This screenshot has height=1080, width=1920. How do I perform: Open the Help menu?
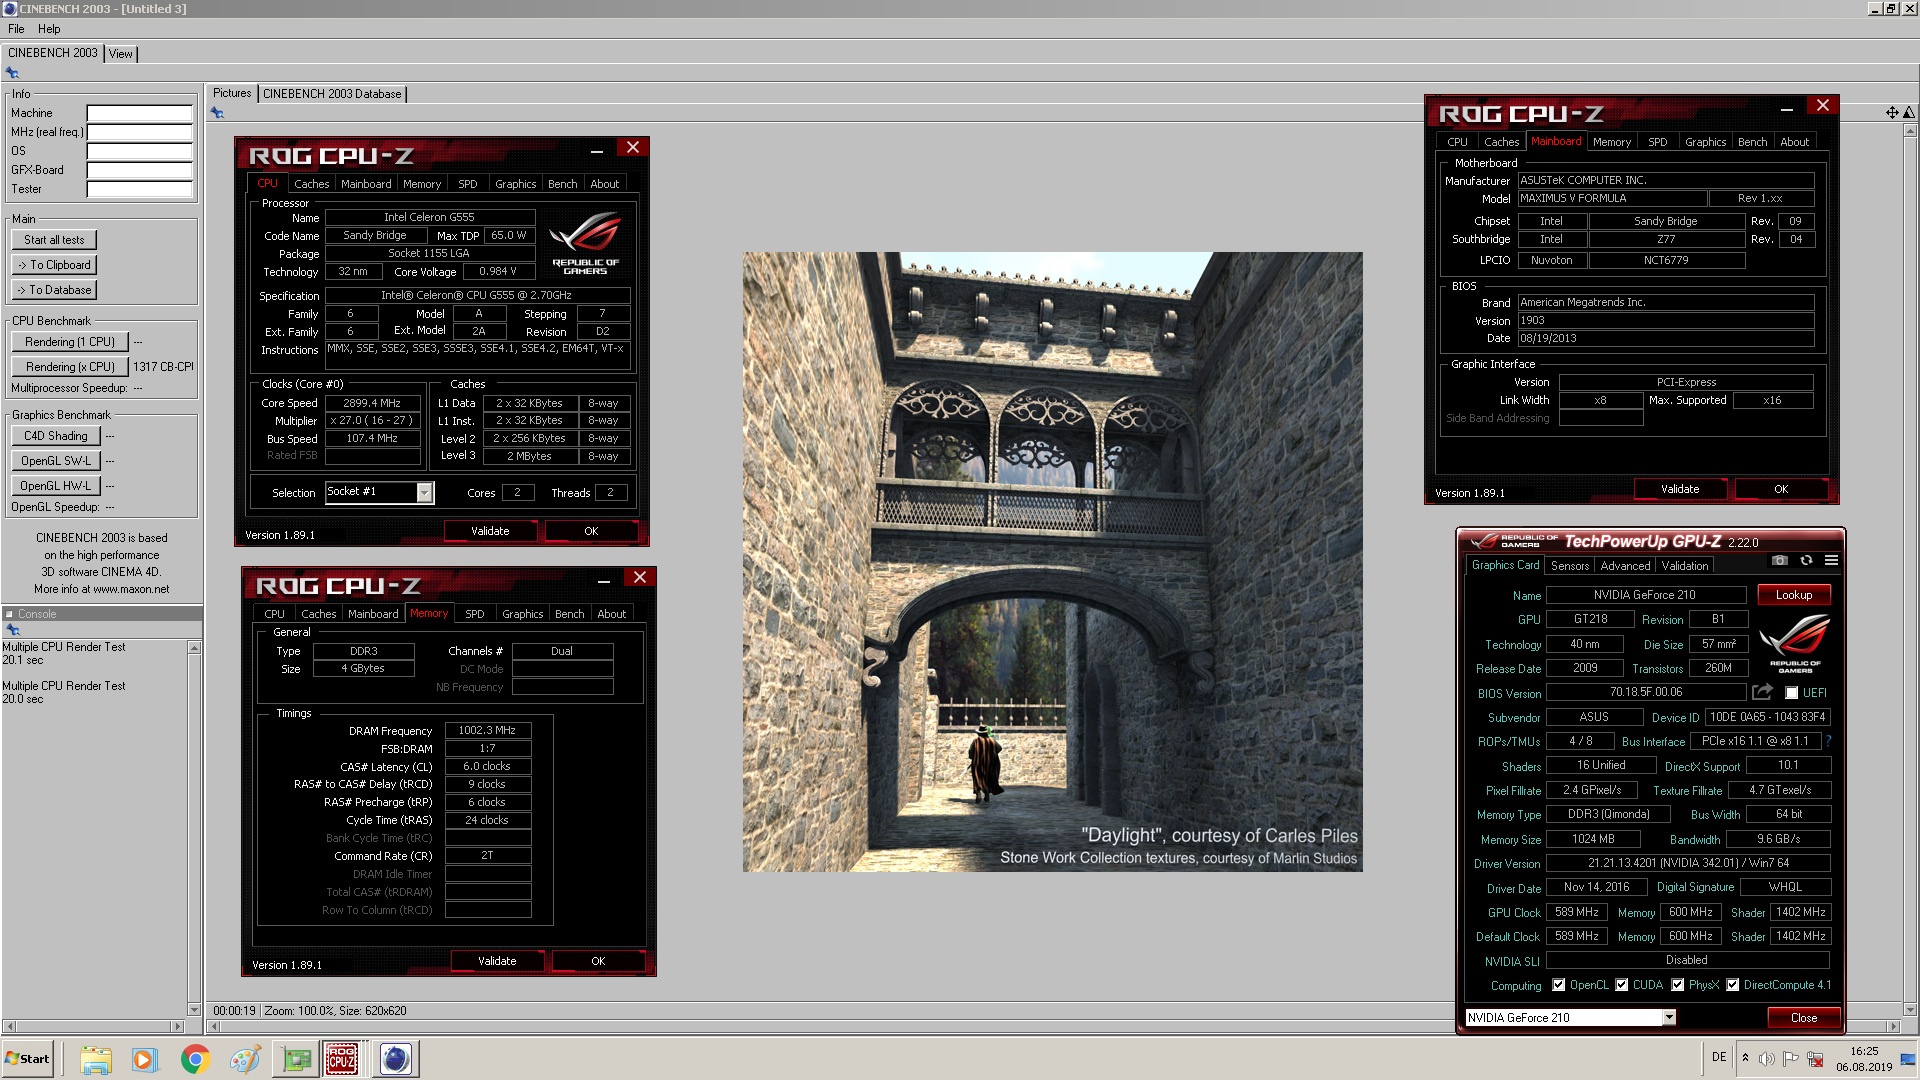pyautogui.click(x=49, y=29)
